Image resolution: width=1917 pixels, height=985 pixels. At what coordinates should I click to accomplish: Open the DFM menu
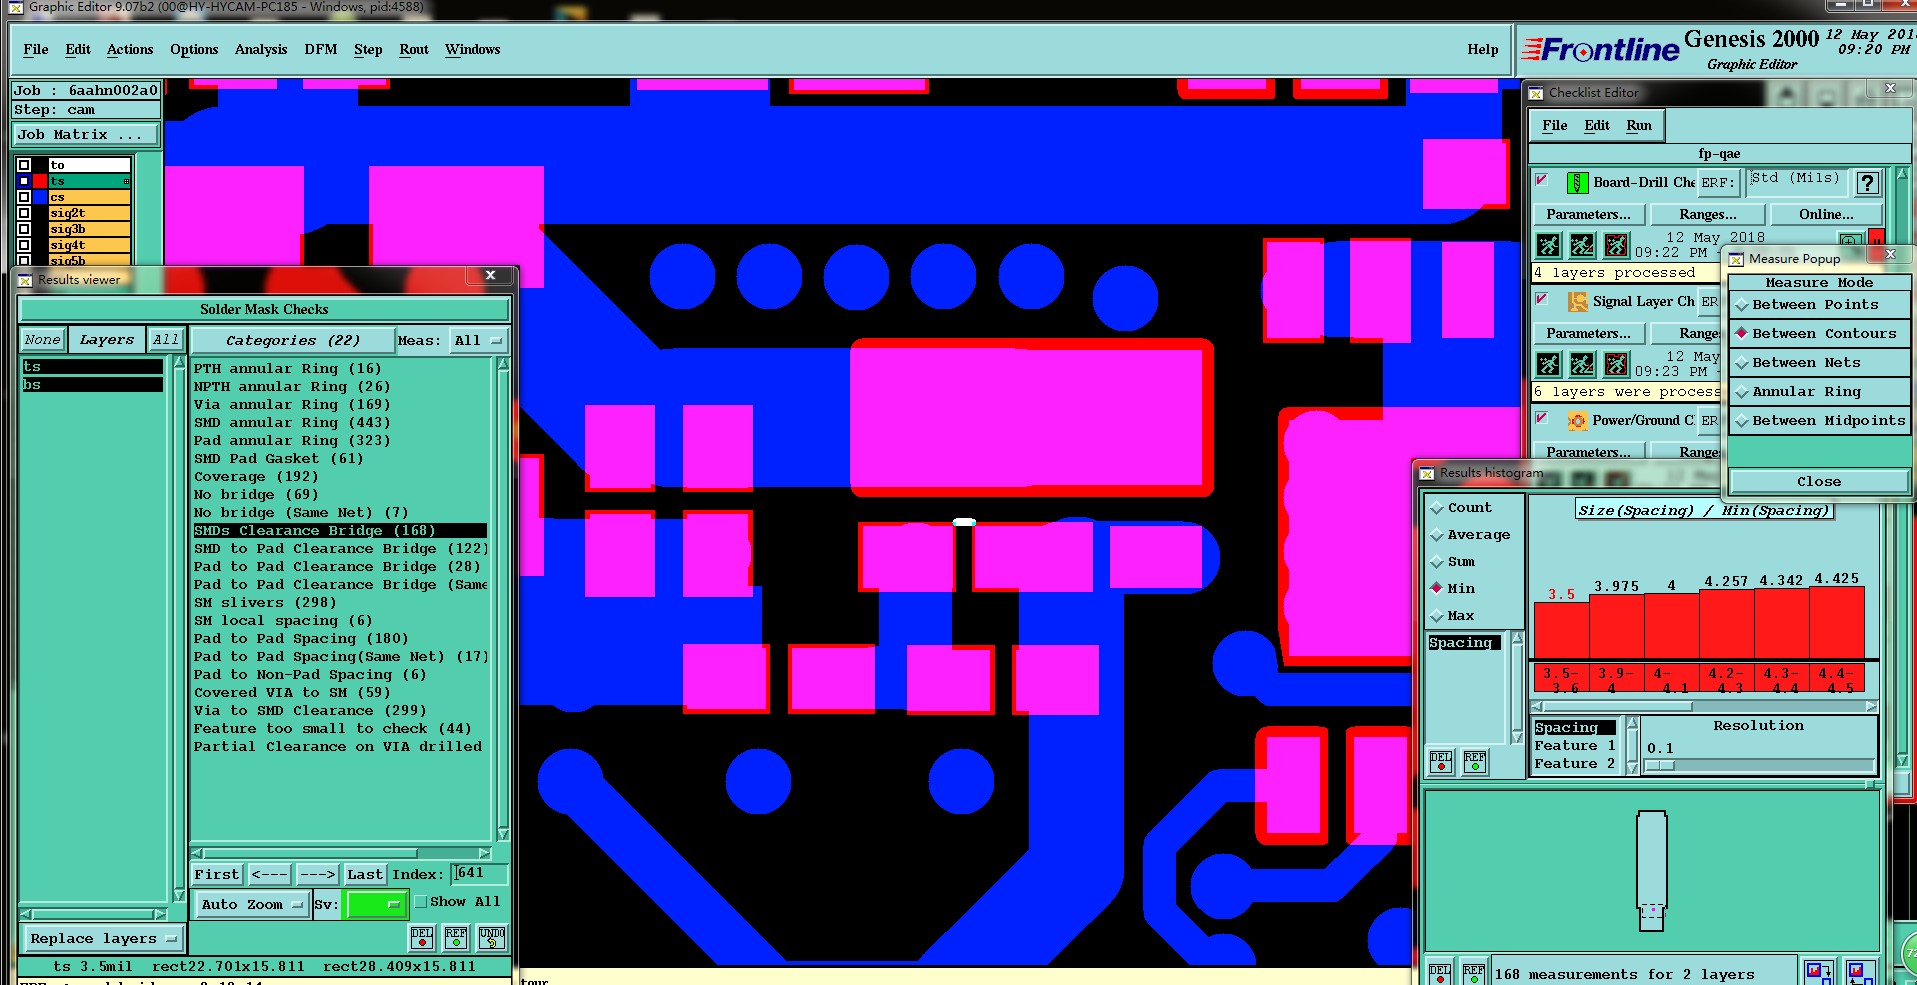pos(321,49)
